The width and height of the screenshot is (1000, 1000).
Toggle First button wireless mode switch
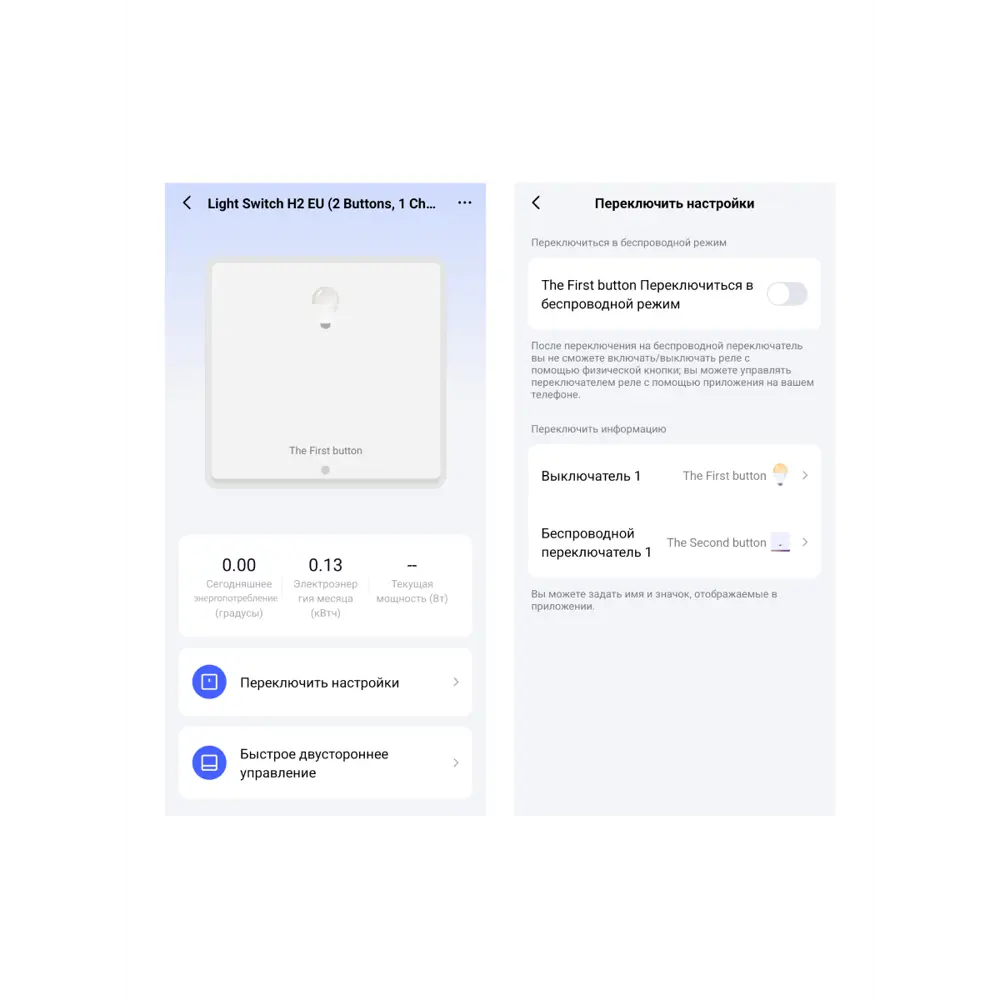787,294
